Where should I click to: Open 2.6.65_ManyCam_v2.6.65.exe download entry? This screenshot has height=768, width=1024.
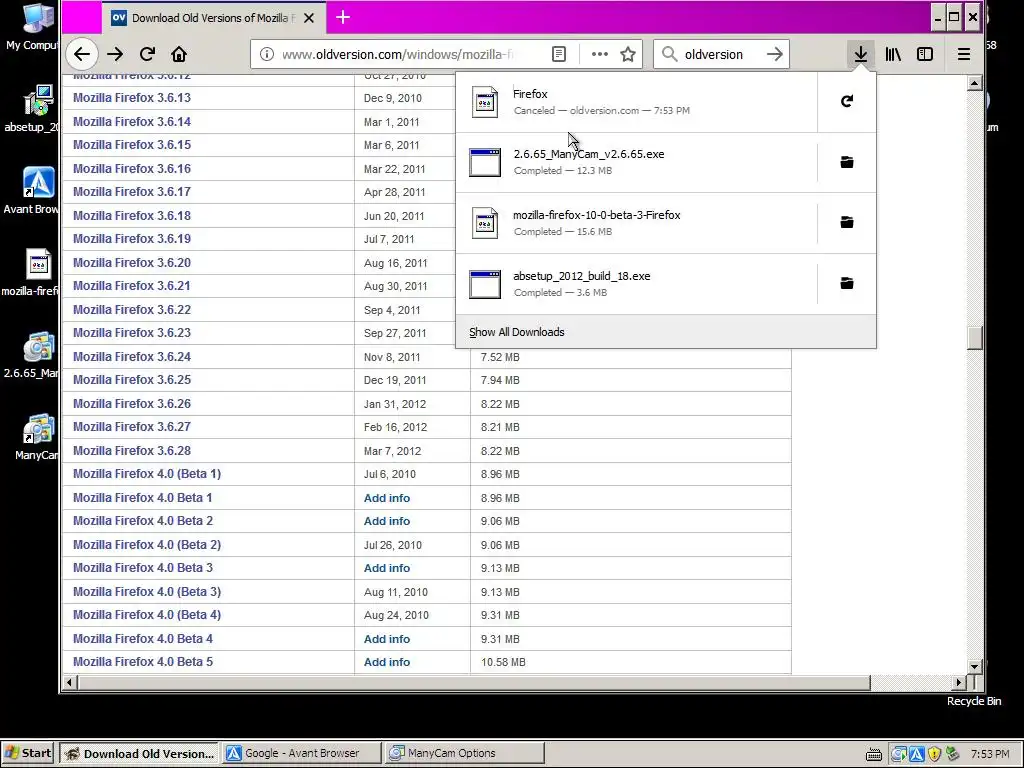(637, 162)
